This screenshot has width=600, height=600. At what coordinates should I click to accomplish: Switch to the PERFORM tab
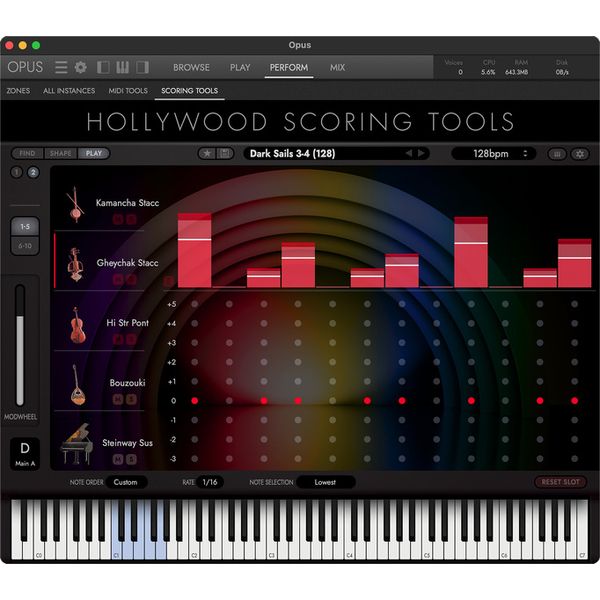(289, 67)
